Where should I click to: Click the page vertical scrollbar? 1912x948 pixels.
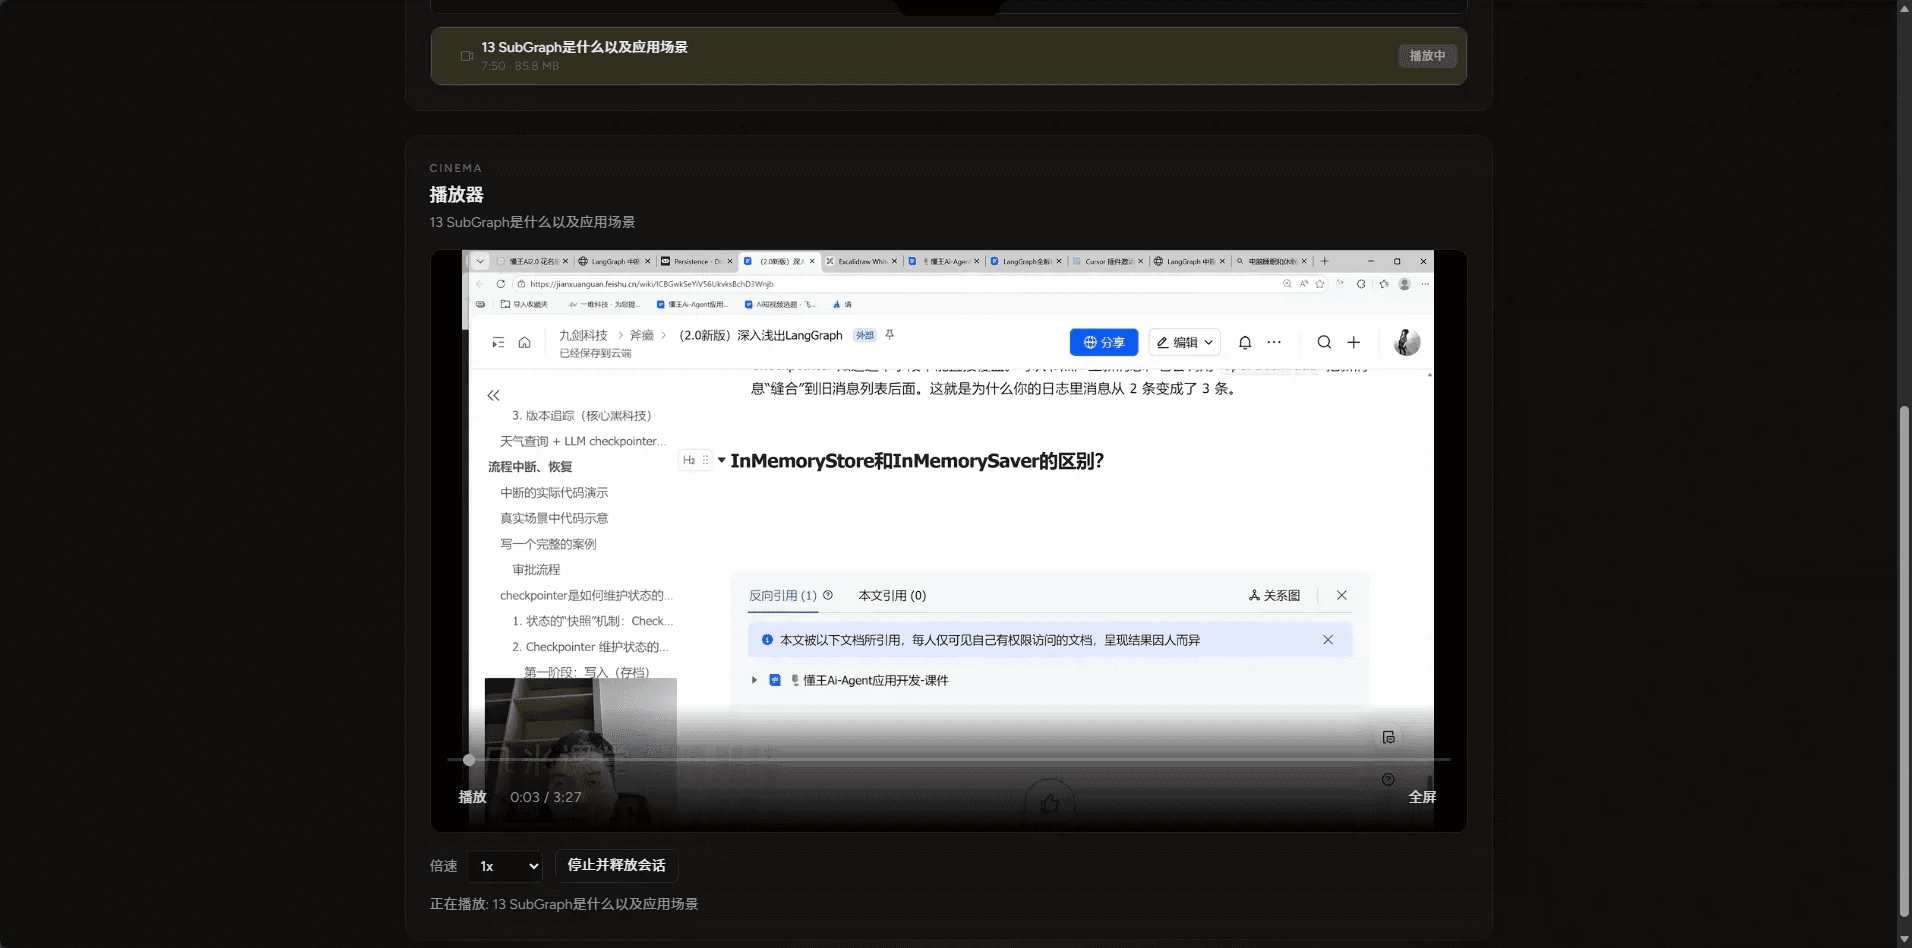point(1904,660)
